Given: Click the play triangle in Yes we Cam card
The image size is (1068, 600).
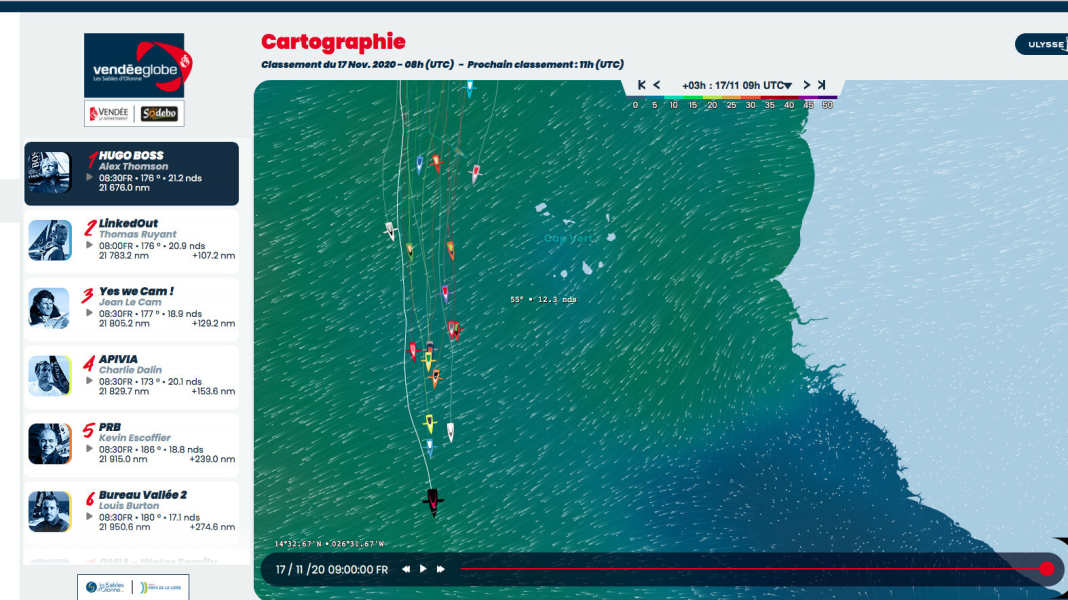Looking at the screenshot, I should coord(89,313).
